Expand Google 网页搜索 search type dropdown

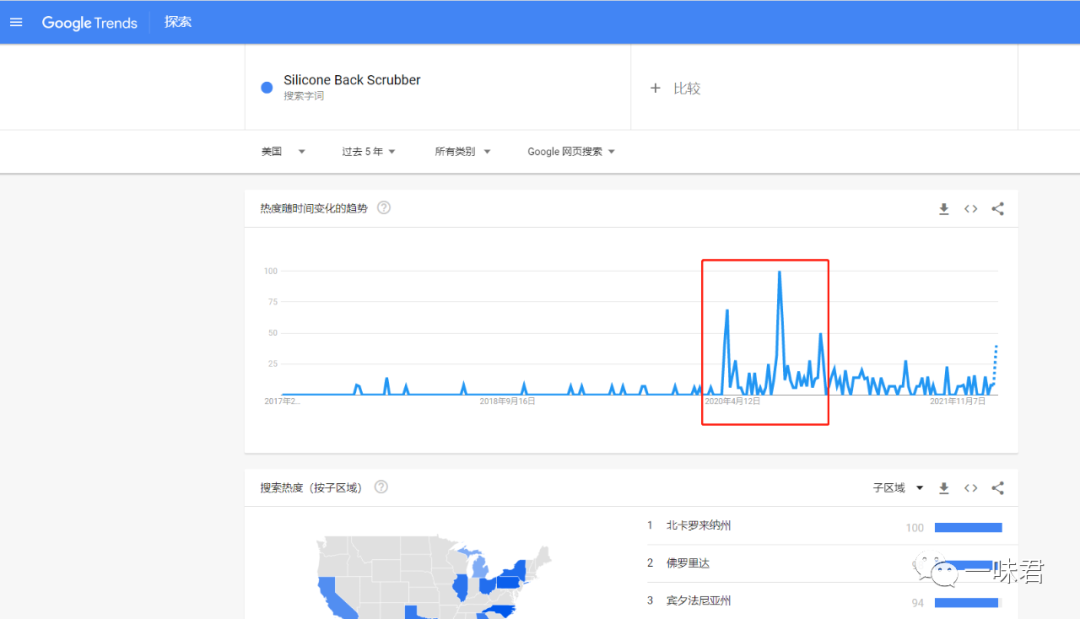(x=571, y=152)
